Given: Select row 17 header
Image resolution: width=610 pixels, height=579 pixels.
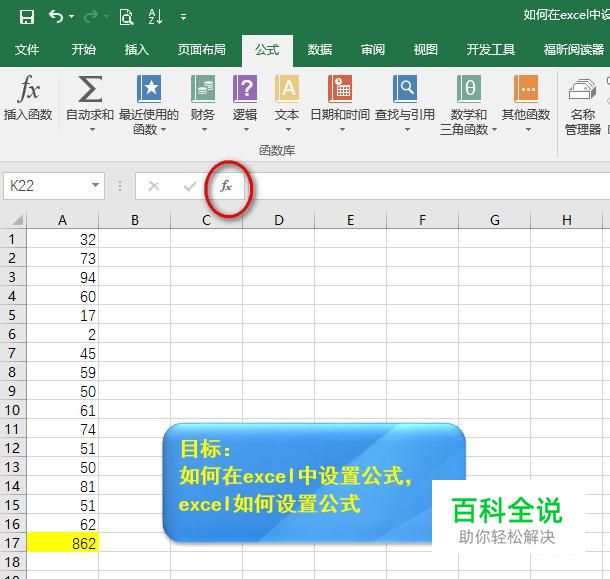Looking at the screenshot, I should [12, 543].
